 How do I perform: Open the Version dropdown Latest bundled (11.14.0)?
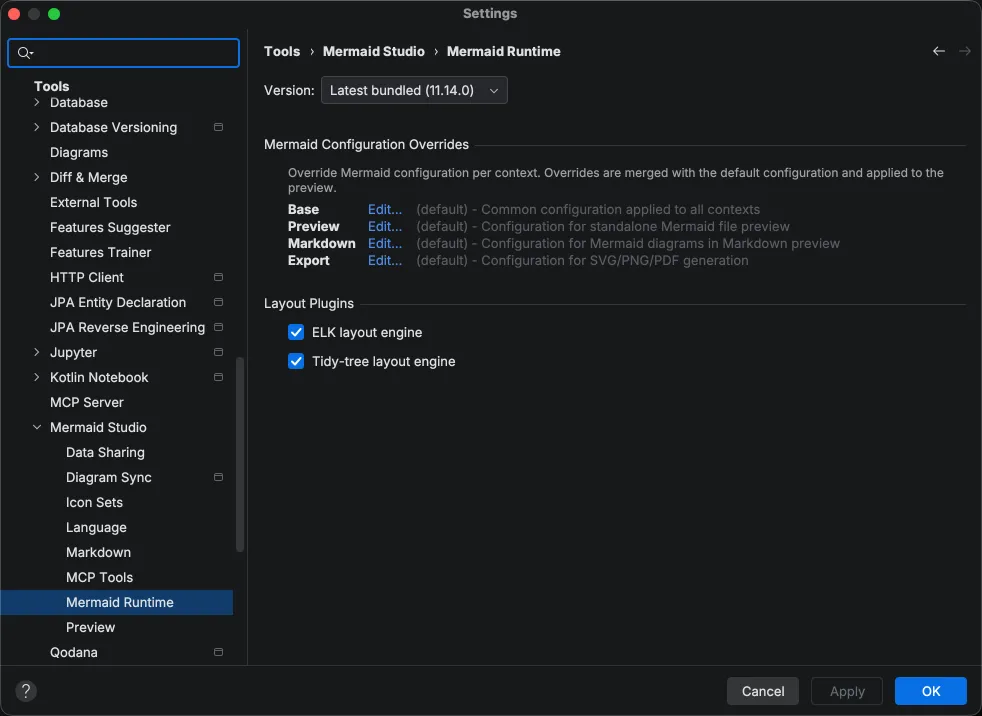click(414, 90)
